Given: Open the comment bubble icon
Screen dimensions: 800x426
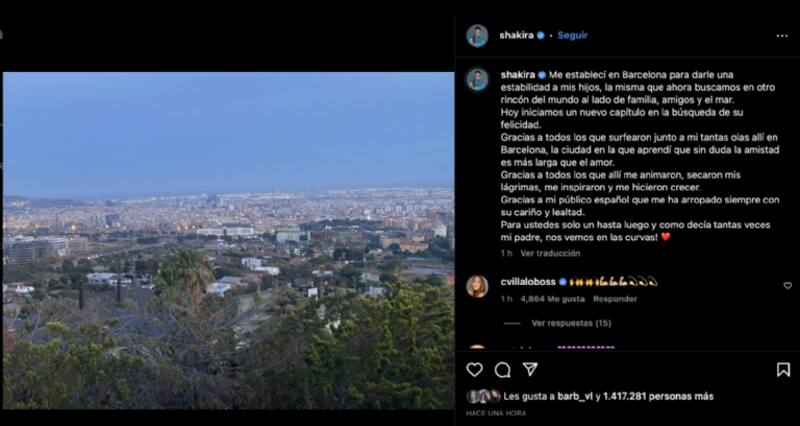Looking at the screenshot, I should 502,370.
